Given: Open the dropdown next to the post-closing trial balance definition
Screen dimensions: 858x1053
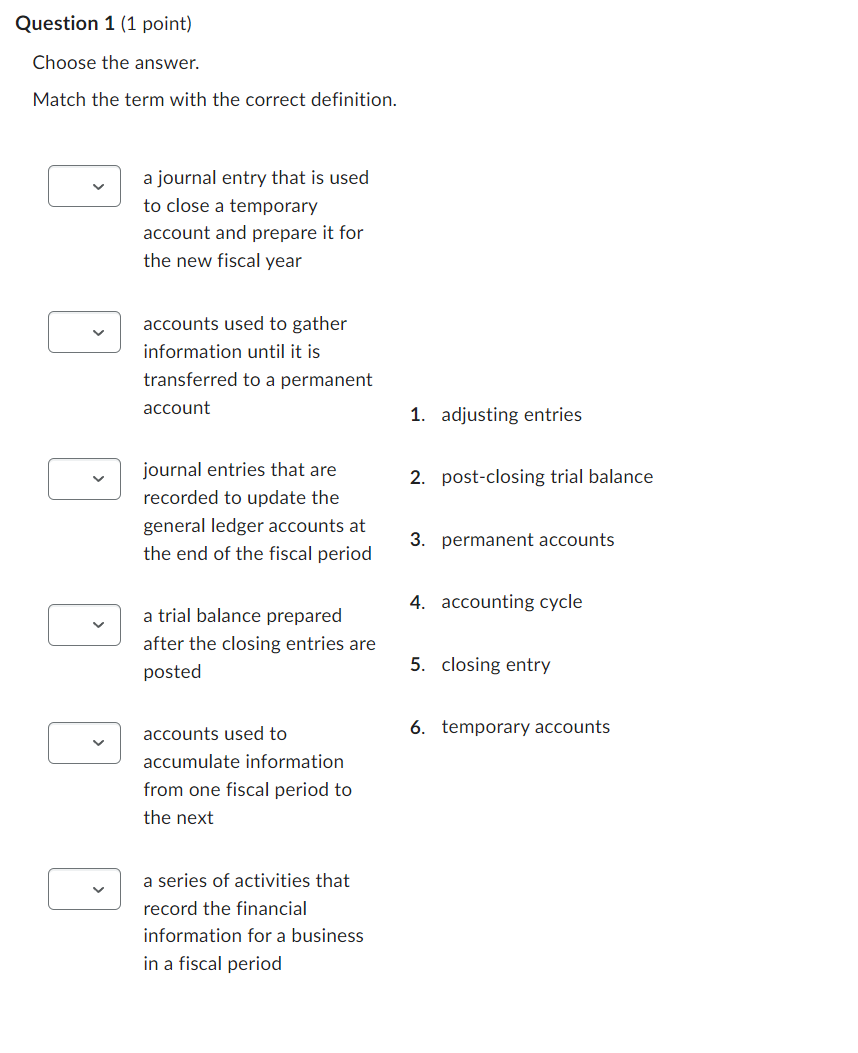Looking at the screenshot, I should [x=84, y=625].
